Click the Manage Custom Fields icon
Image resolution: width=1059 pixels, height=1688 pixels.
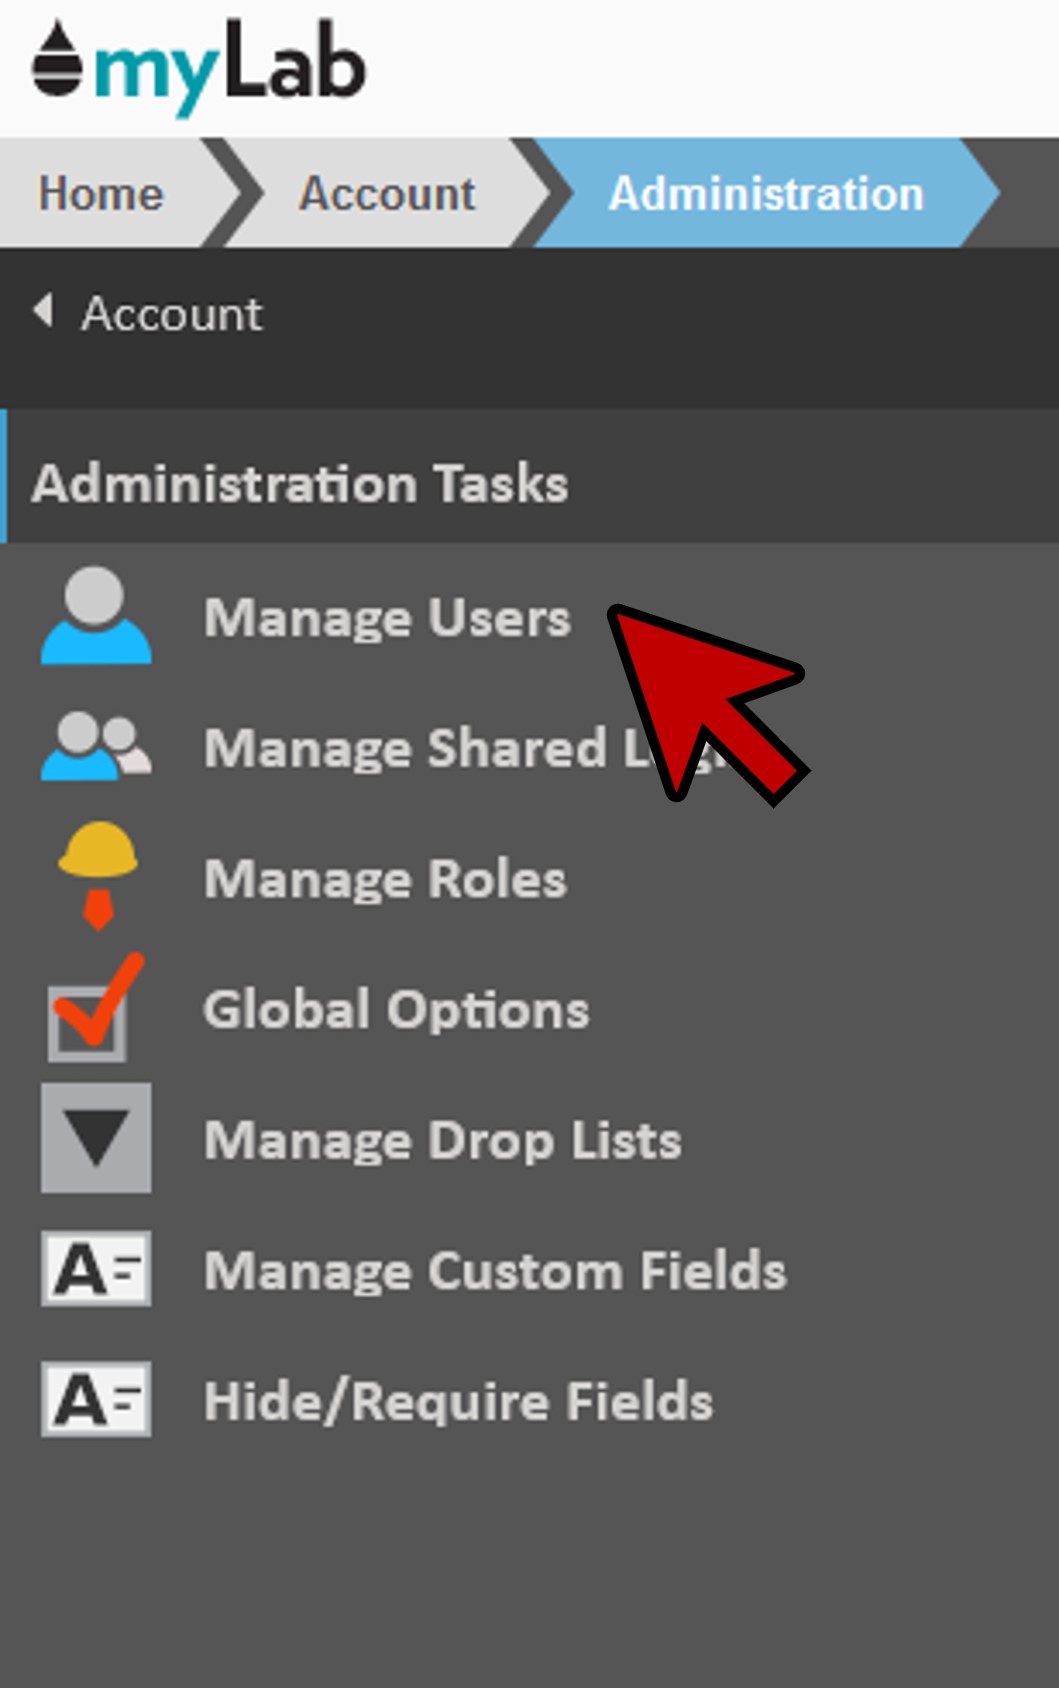click(x=96, y=1269)
